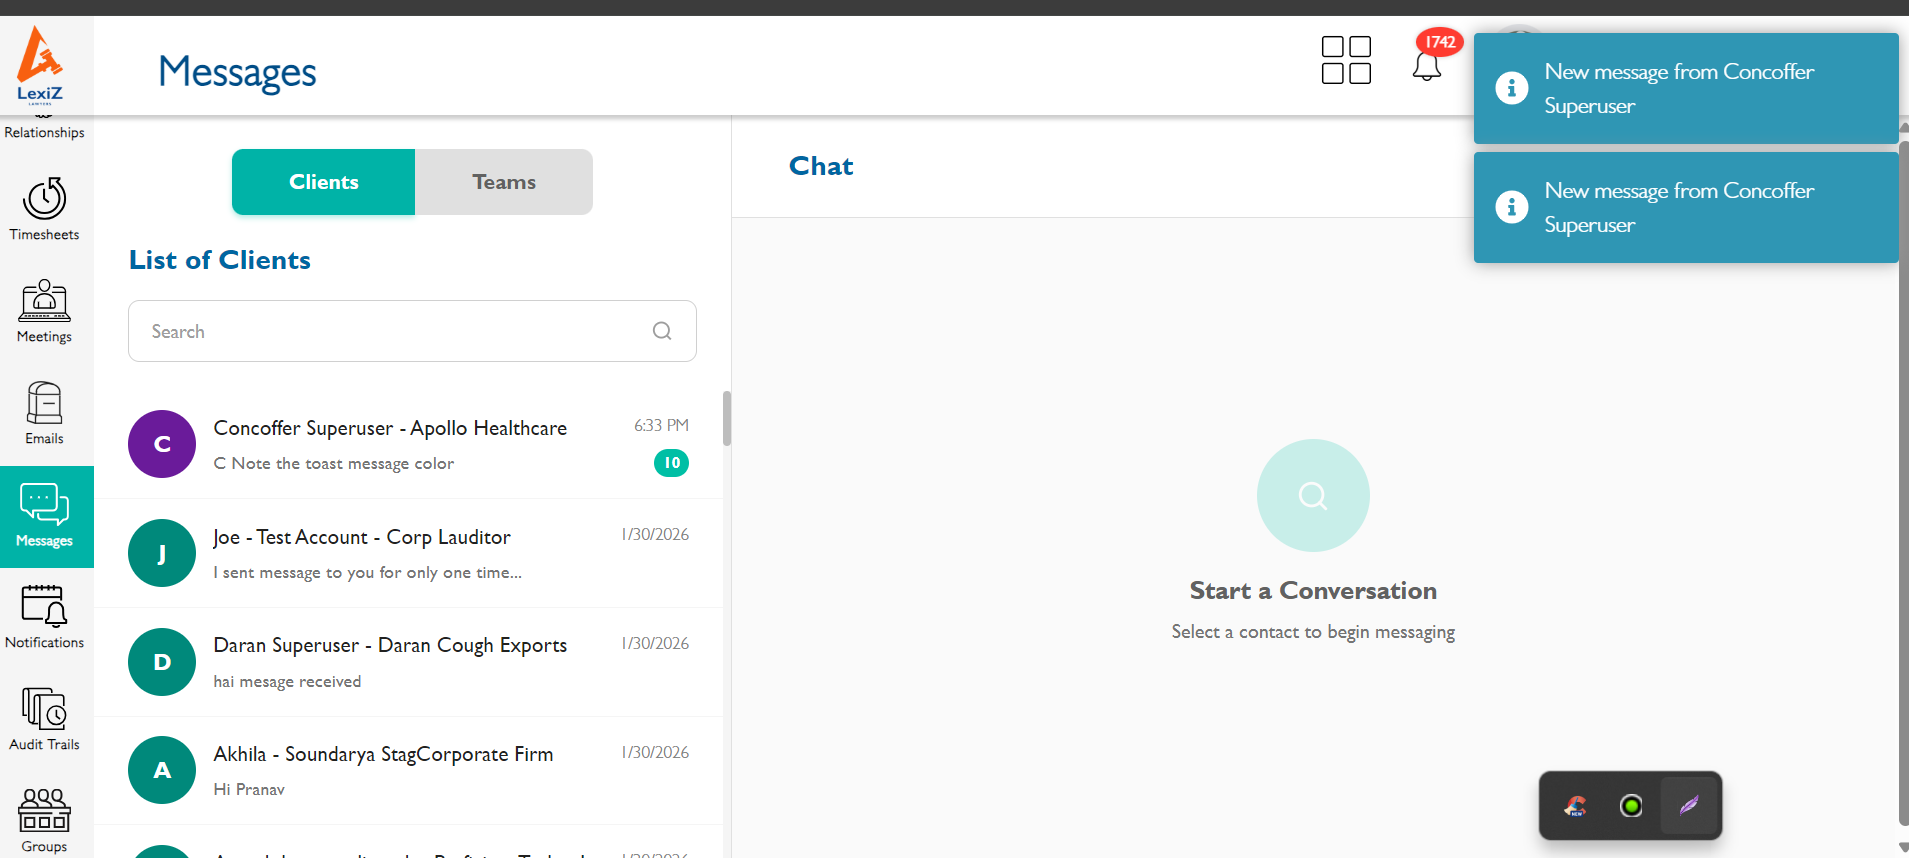This screenshot has width=1909, height=858.
Task: Click the green record circle icon
Action: point(1631,806)
